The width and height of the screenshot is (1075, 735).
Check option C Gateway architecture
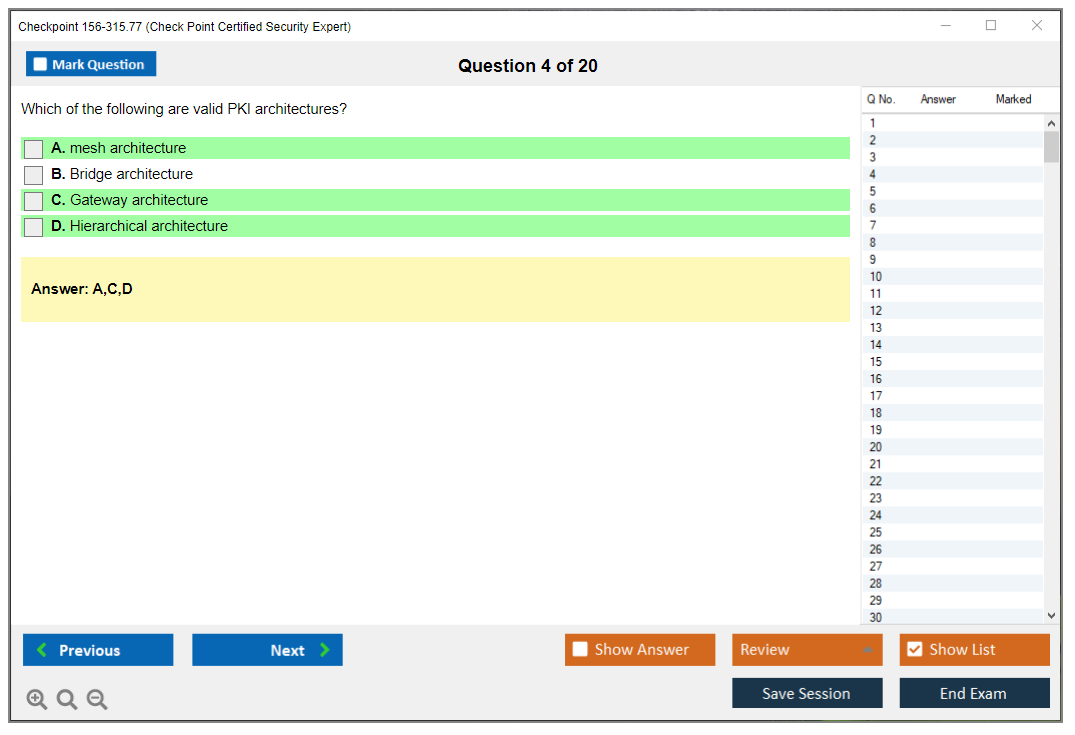coord(34,201)
